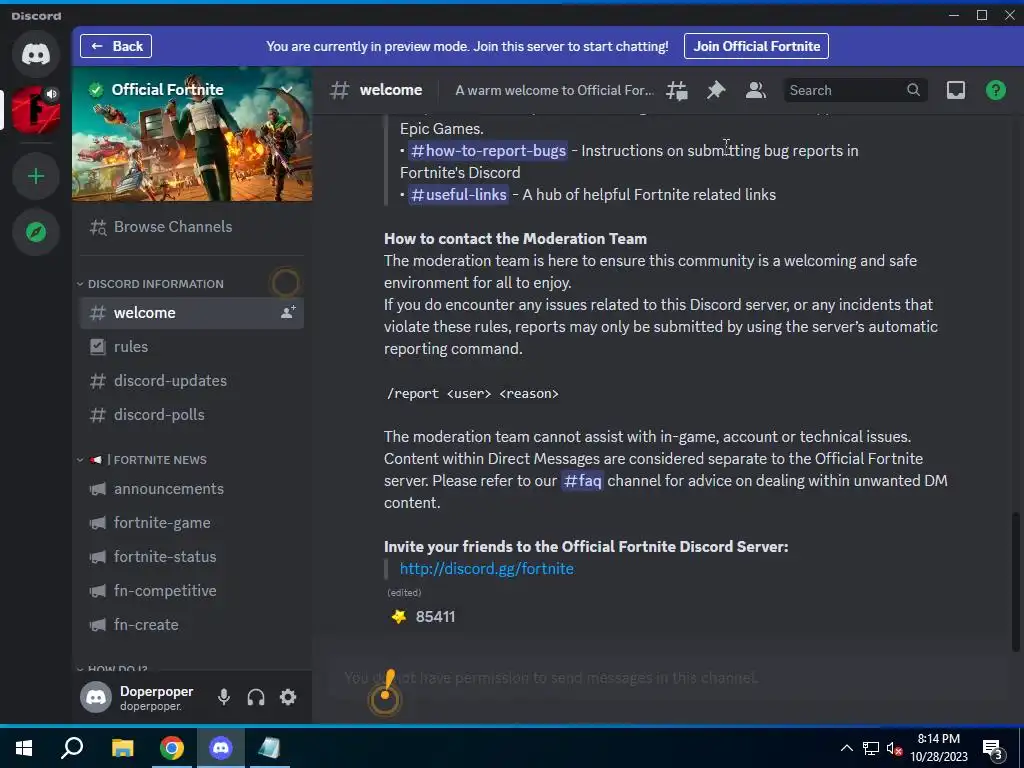Open Windows taskbar search
The image size is (1024, 768).
point(72,748)
